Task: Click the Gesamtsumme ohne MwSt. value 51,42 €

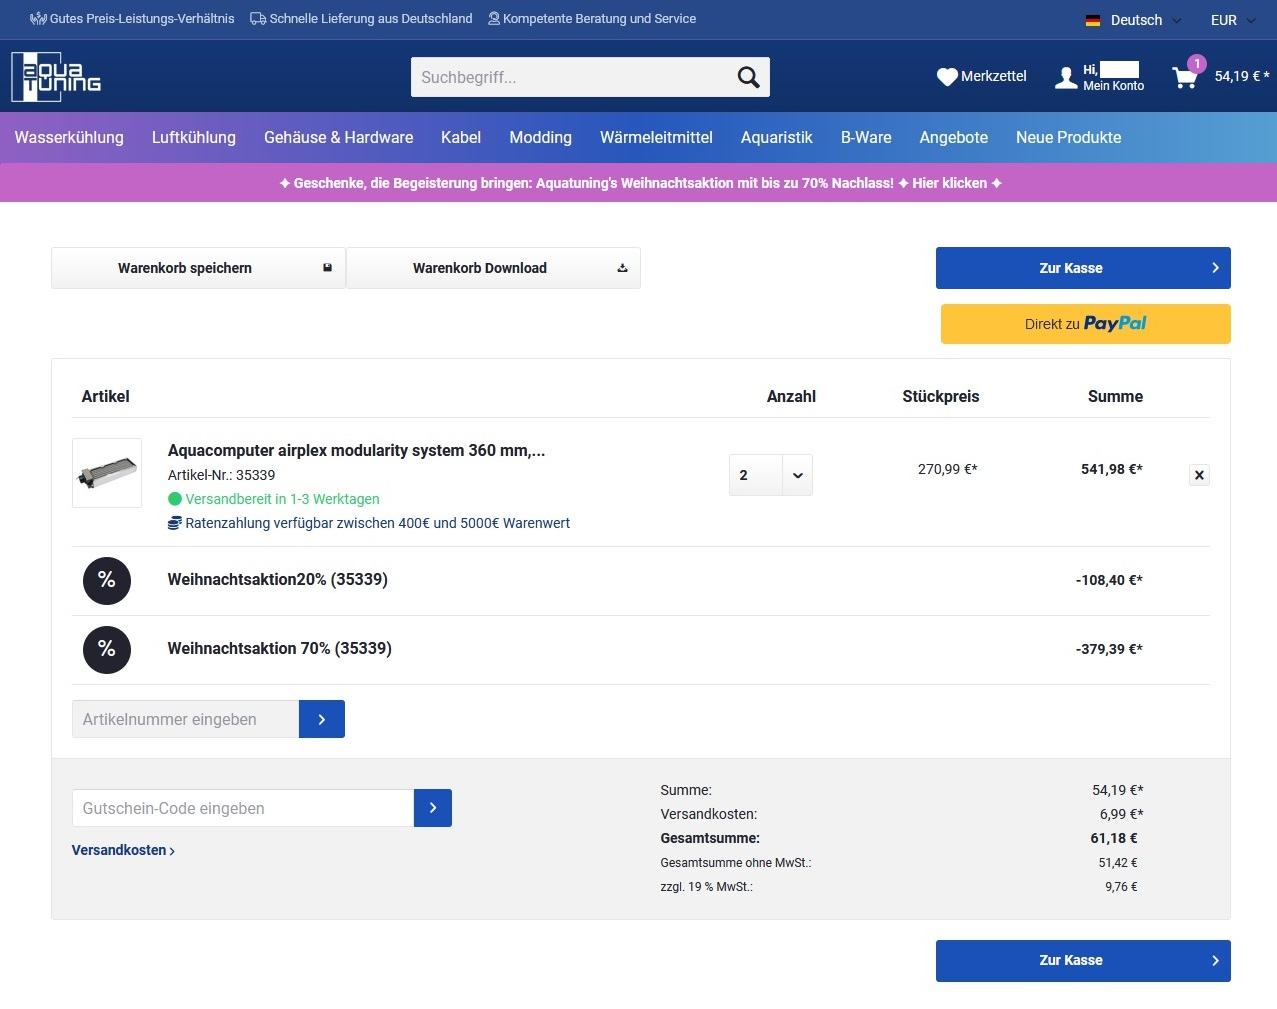Action: 1117,863
